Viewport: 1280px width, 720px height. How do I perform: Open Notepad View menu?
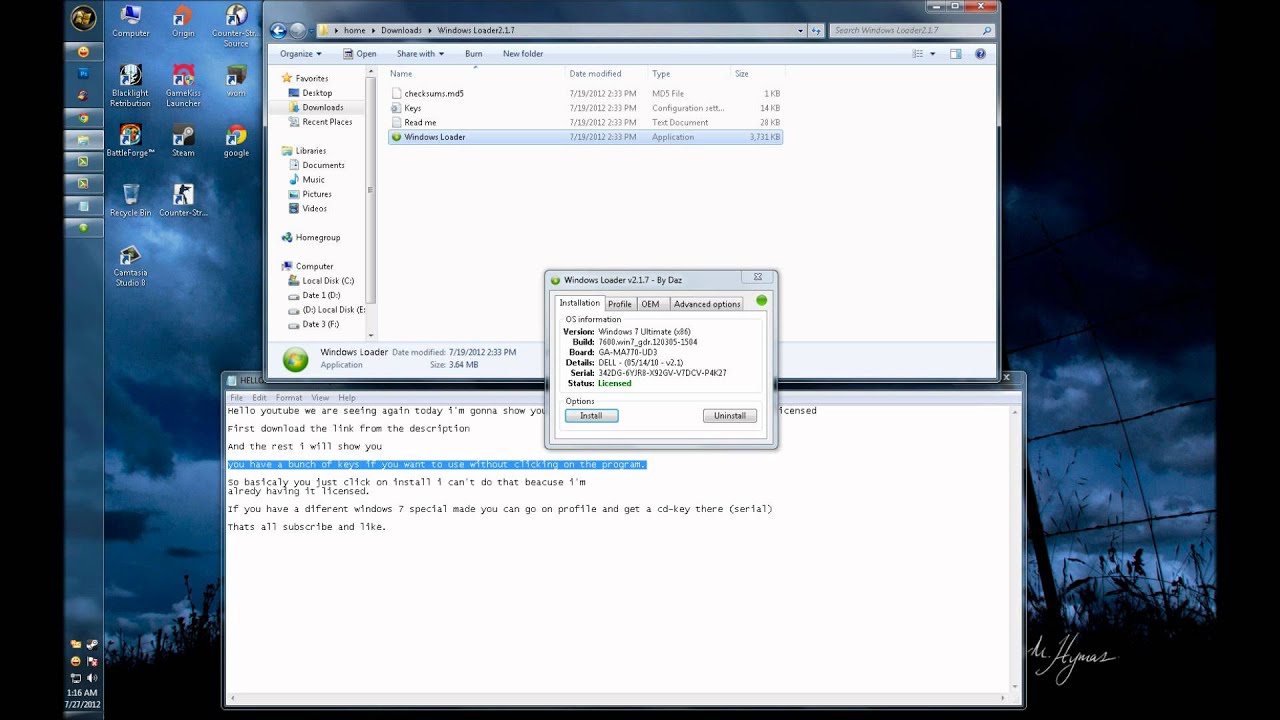coord(320,398)
